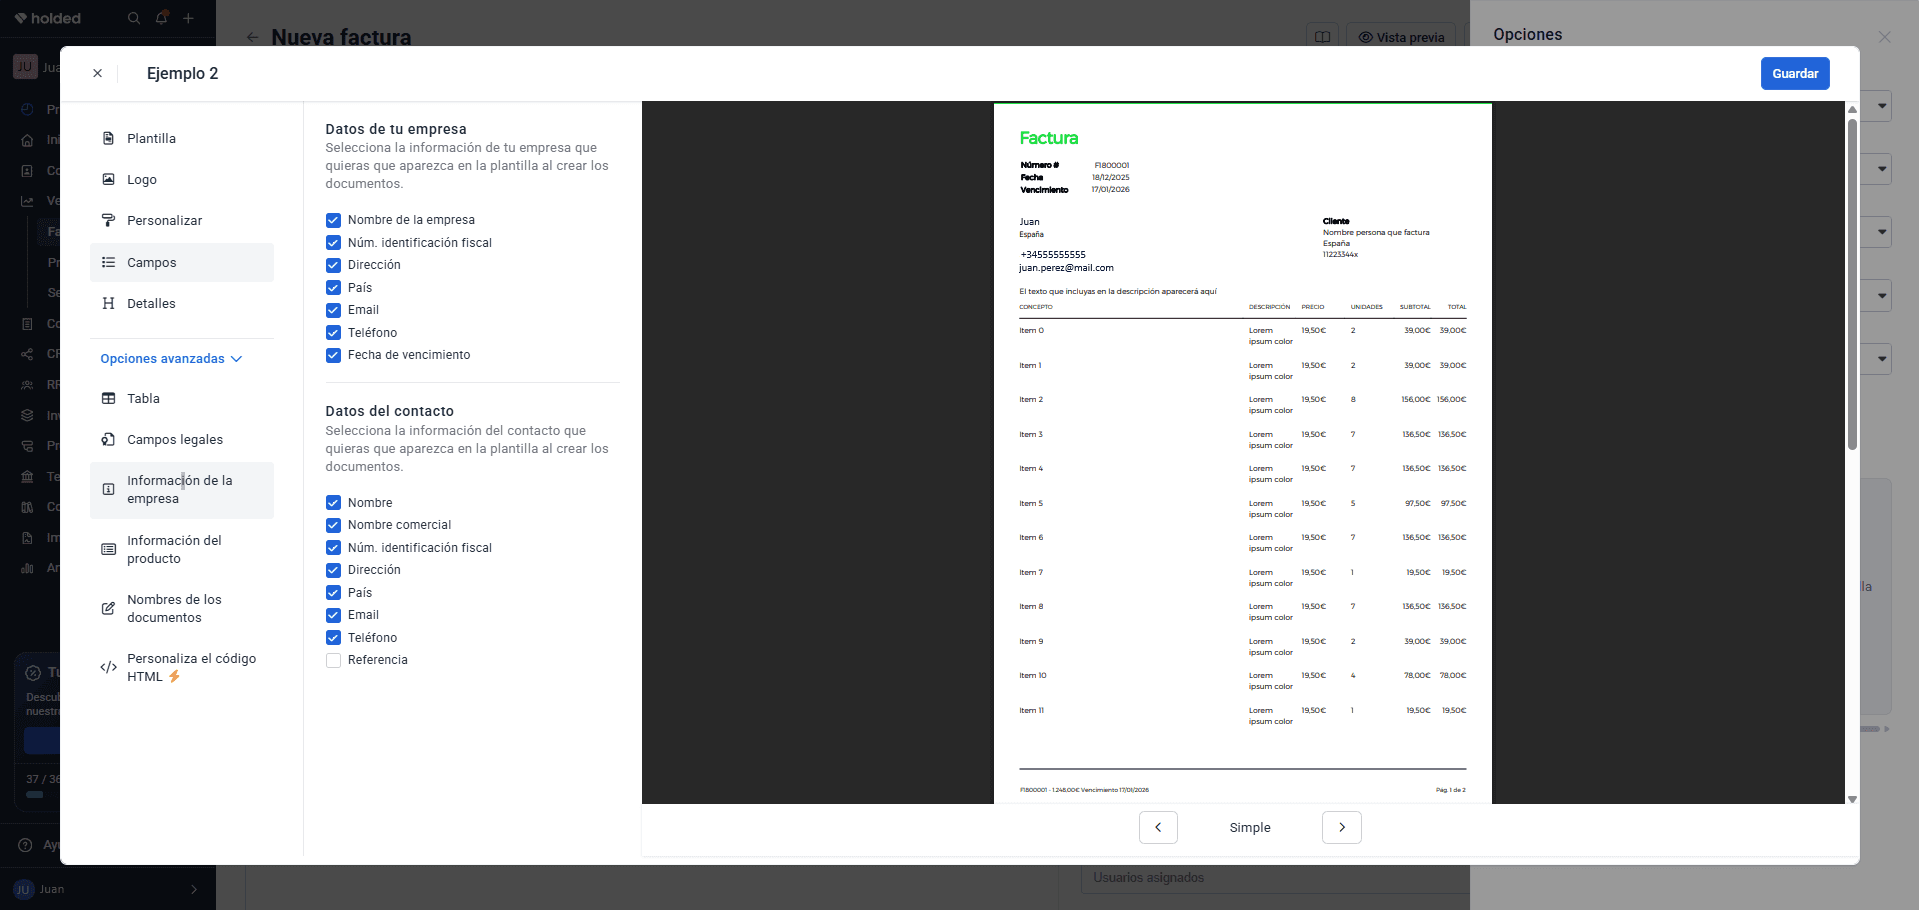
Task: Click the Logo image icon
Action: pos(108,179)
